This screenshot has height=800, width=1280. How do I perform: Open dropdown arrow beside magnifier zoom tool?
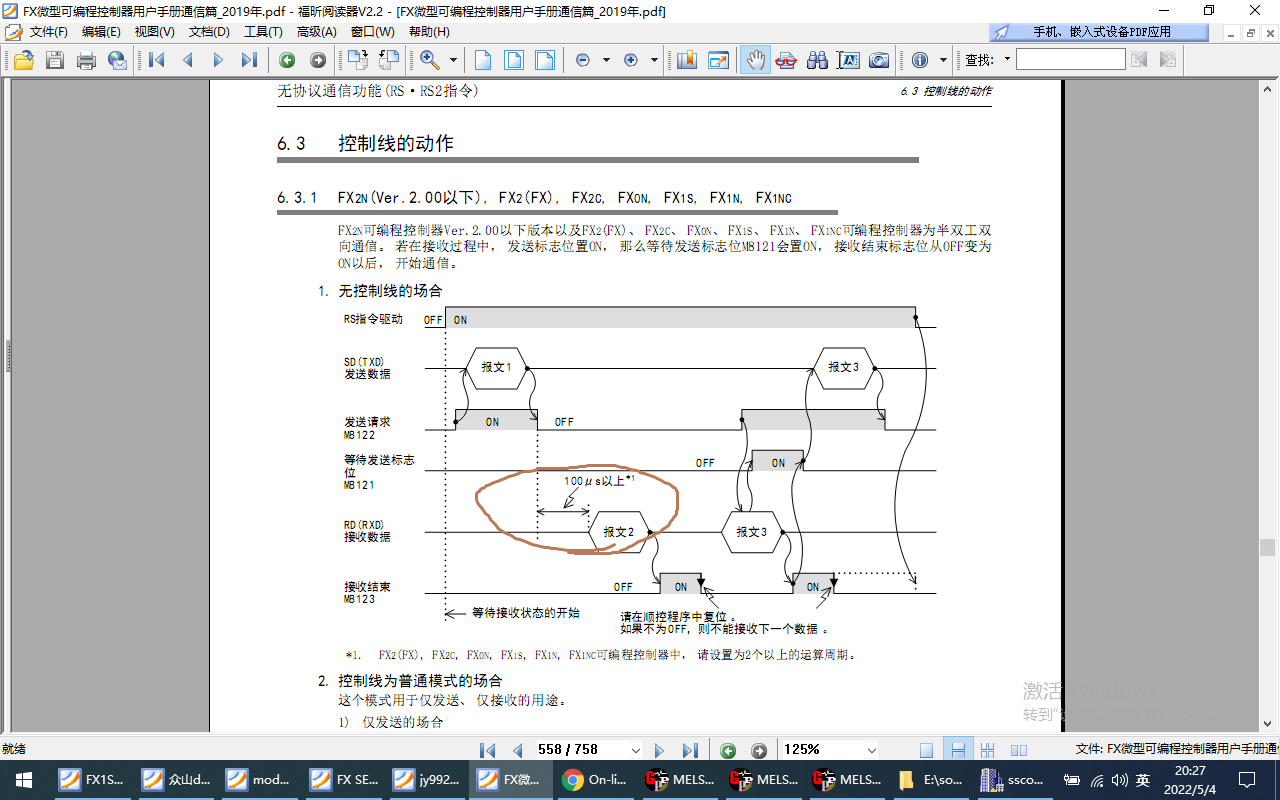click(453, 60)
